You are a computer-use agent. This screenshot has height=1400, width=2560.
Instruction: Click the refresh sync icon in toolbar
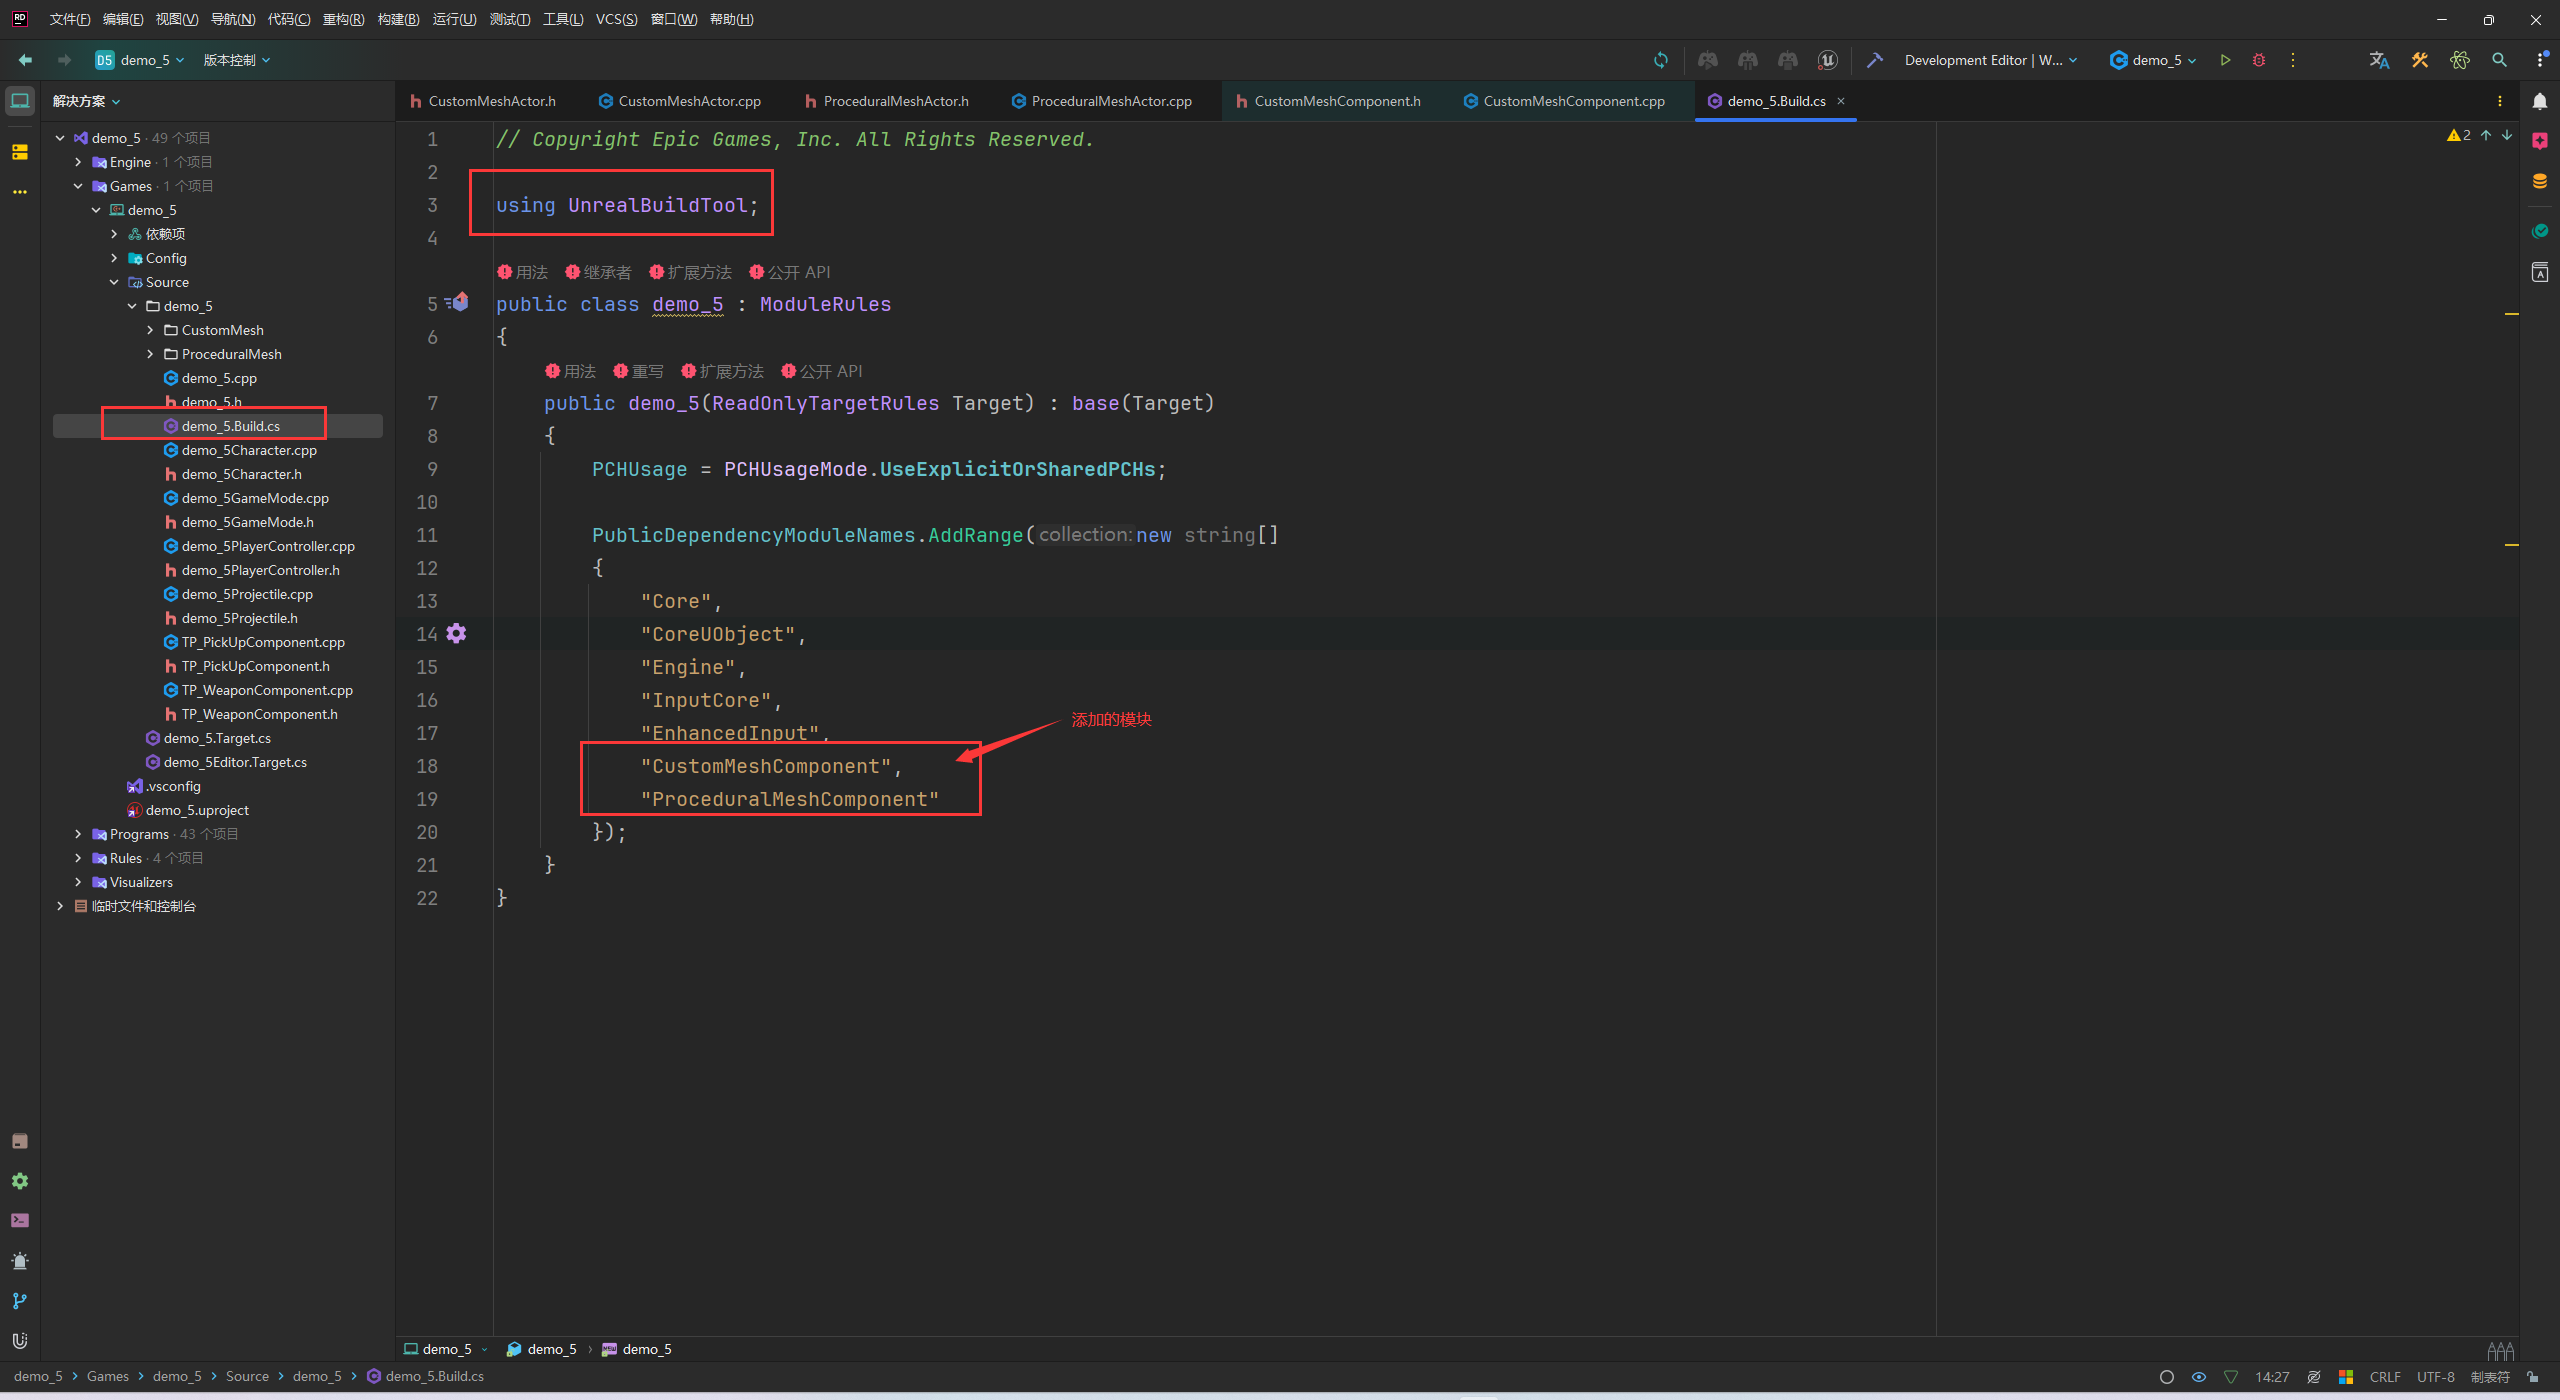coord(1661,60)
